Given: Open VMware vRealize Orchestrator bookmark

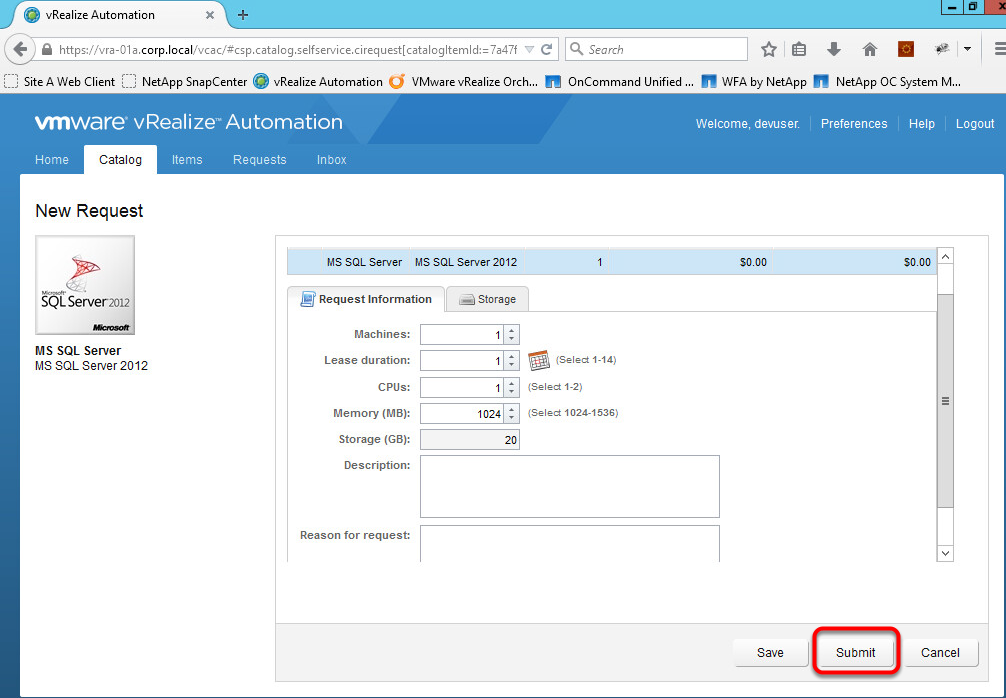Looking at the screenshot, I should [x=464, y=81].
